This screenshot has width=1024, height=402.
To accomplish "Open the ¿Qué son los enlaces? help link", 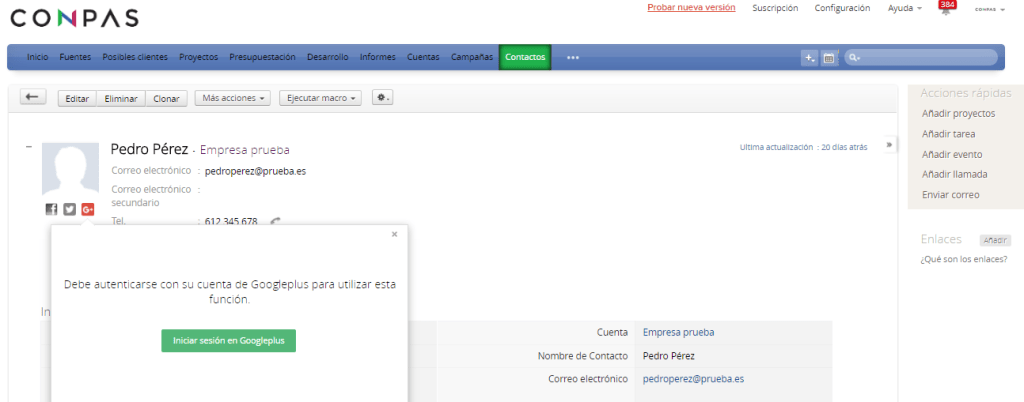I will [964, 259].
